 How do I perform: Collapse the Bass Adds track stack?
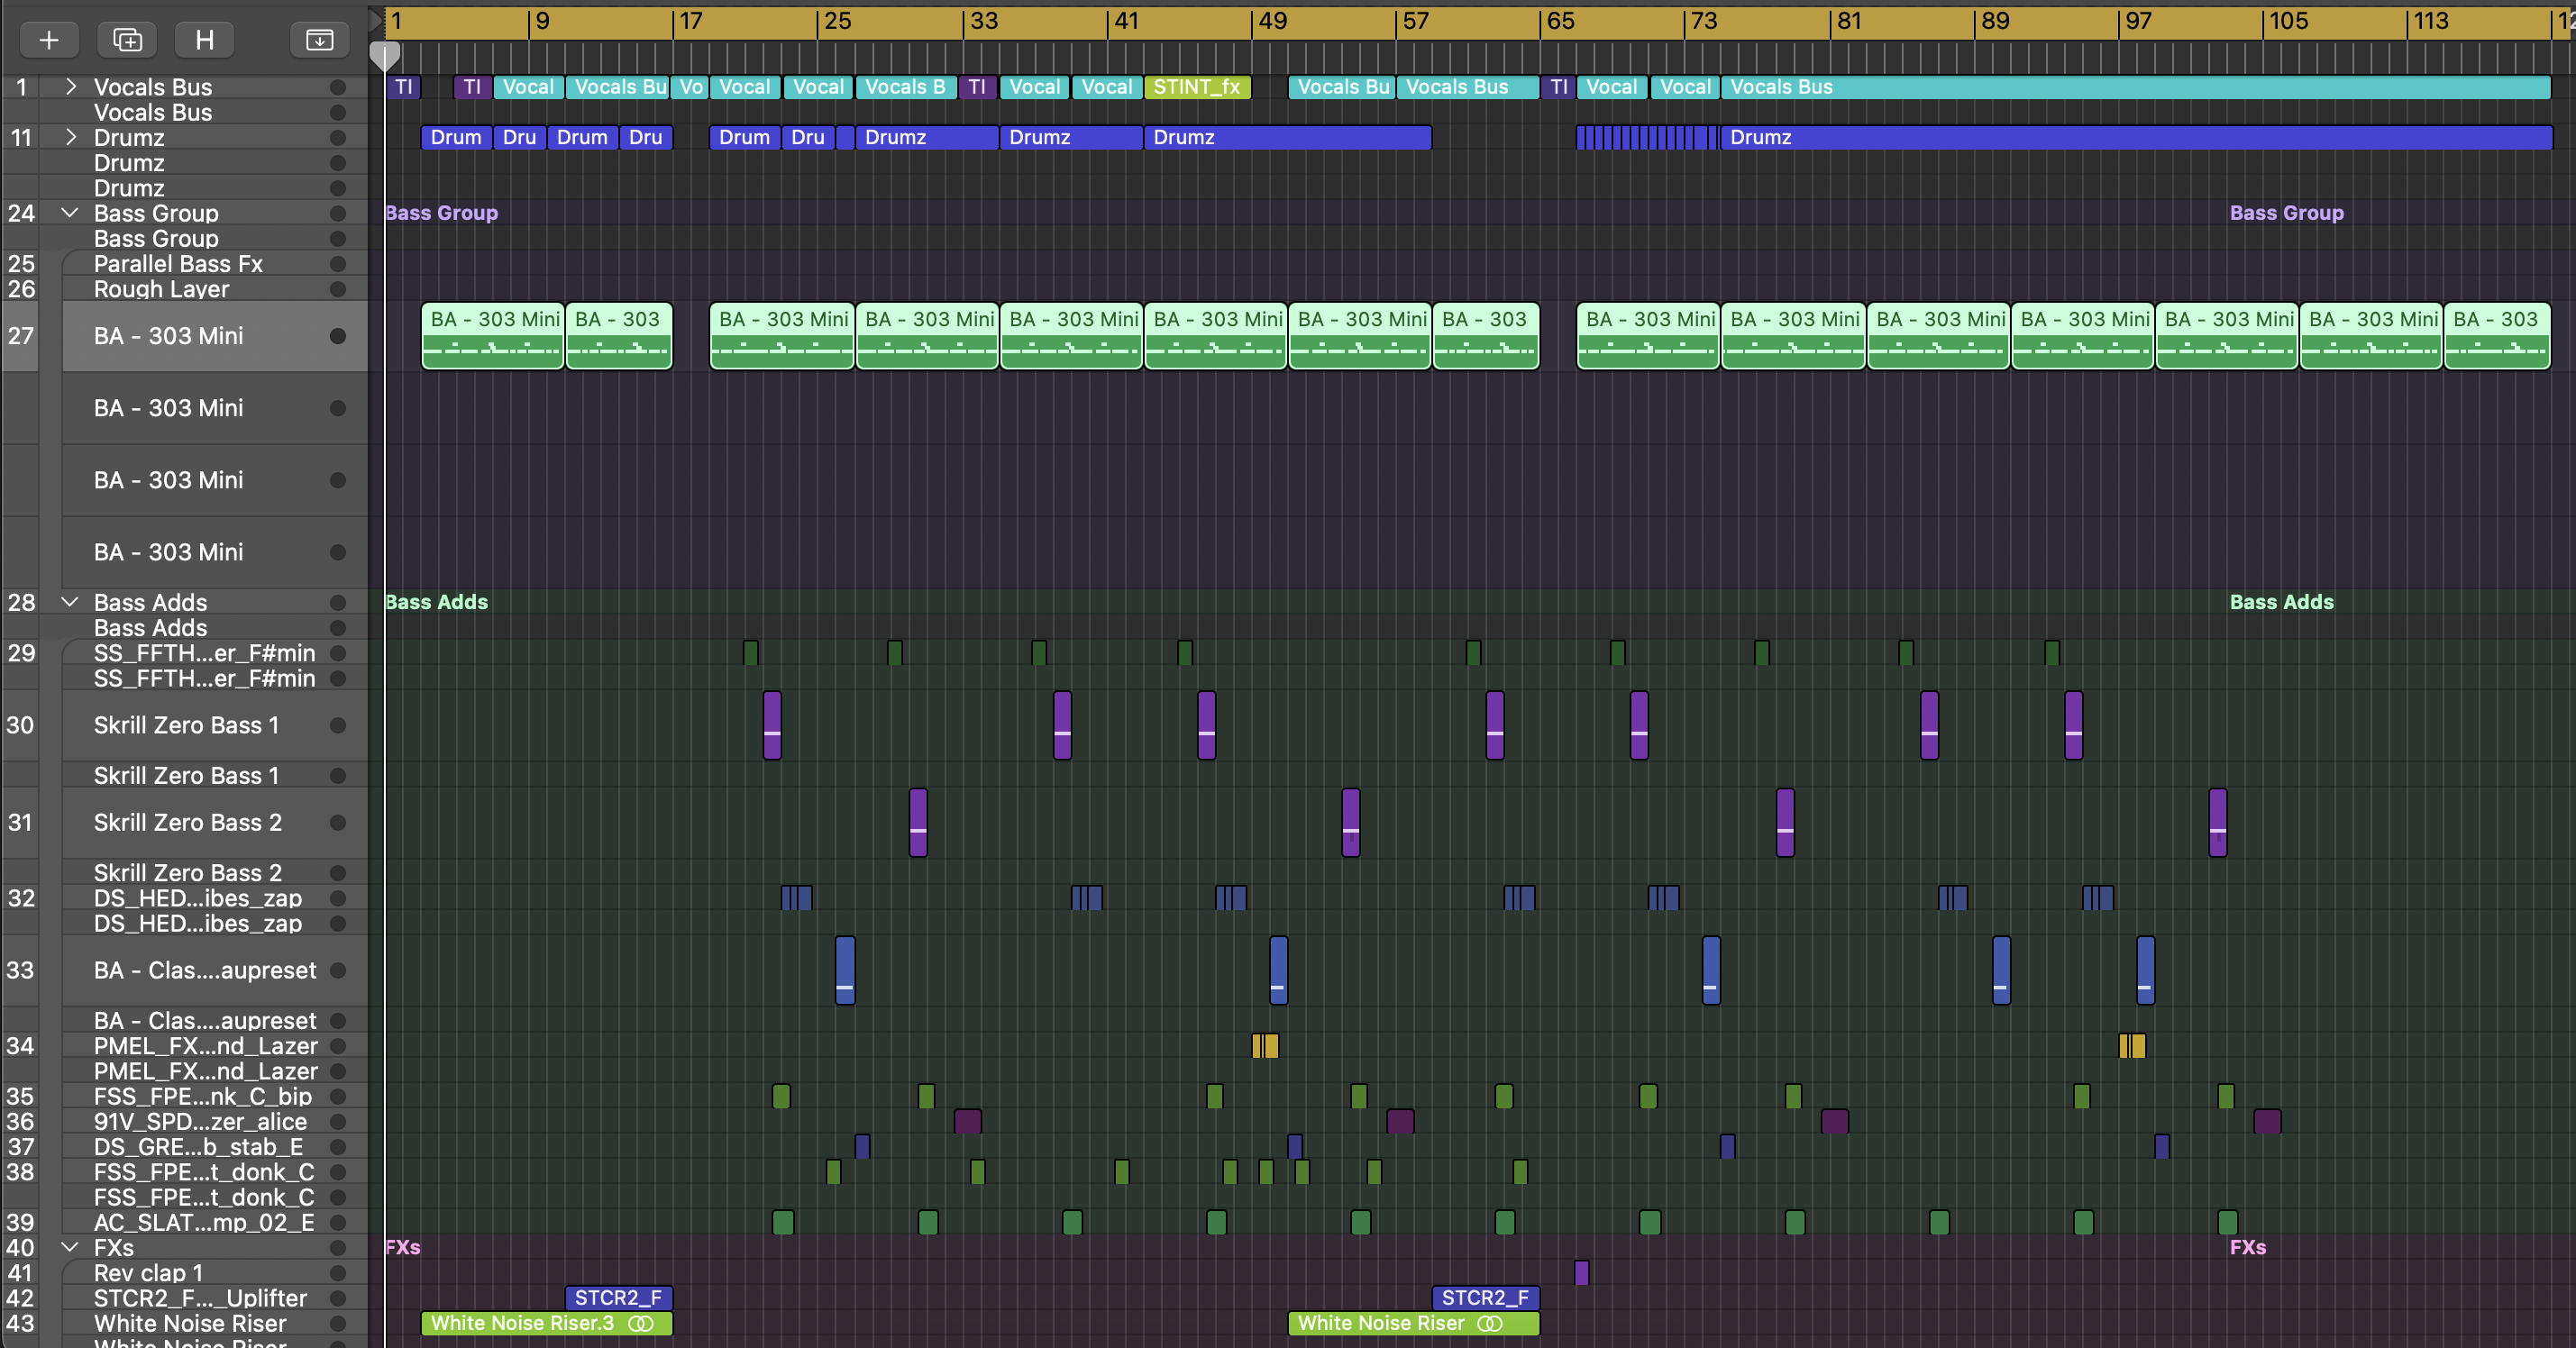pyautogui.click(x=70, y=602)
